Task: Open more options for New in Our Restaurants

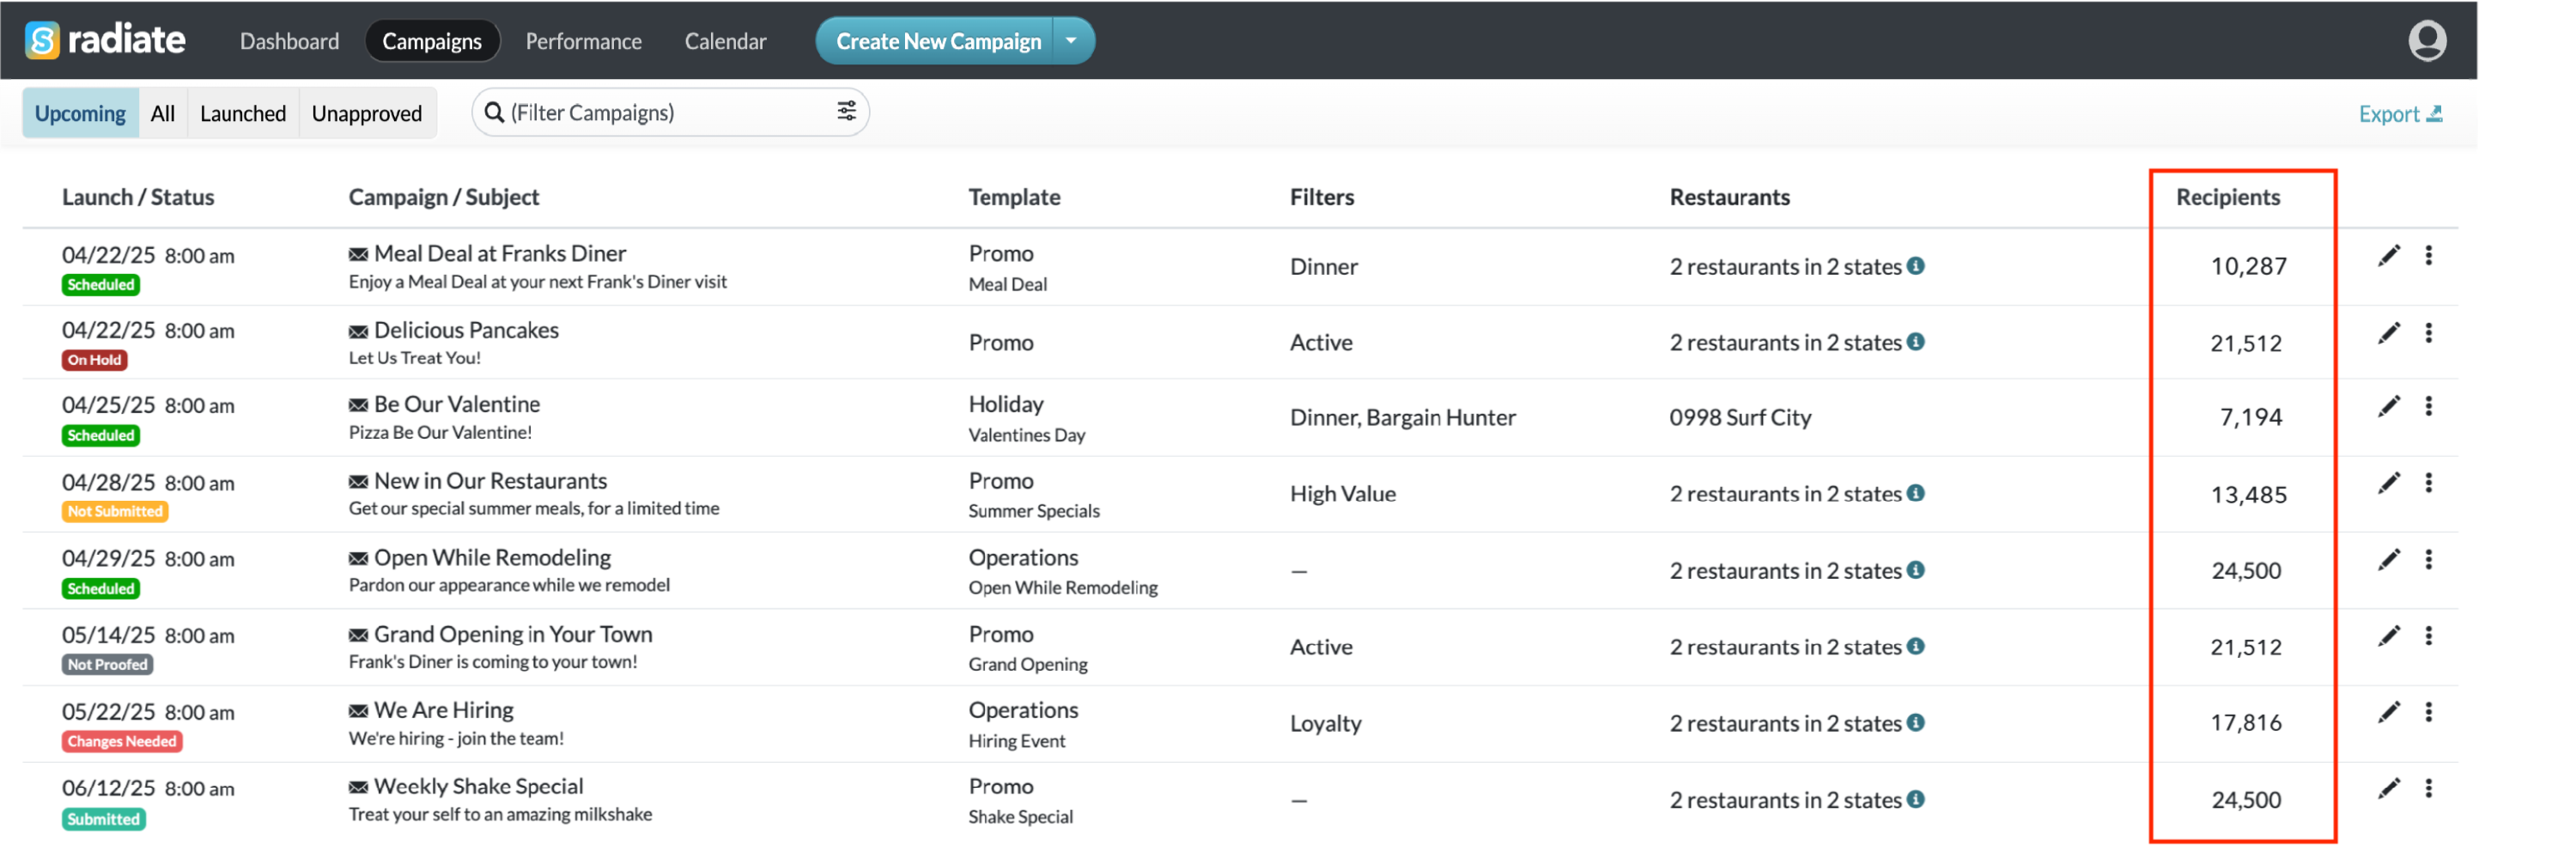Action: click(2429, 483)
